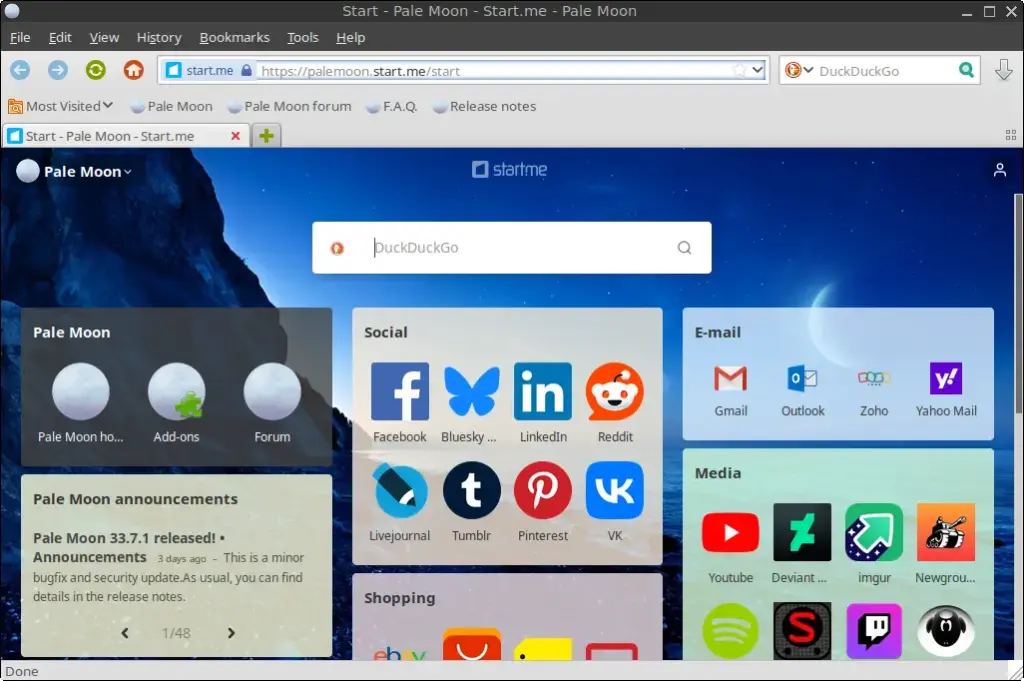Bookmark this page with the star icon
Image resolution: width=1024 pixels, height=681 pixels.
pyautogui.click(x=739, y=70)
